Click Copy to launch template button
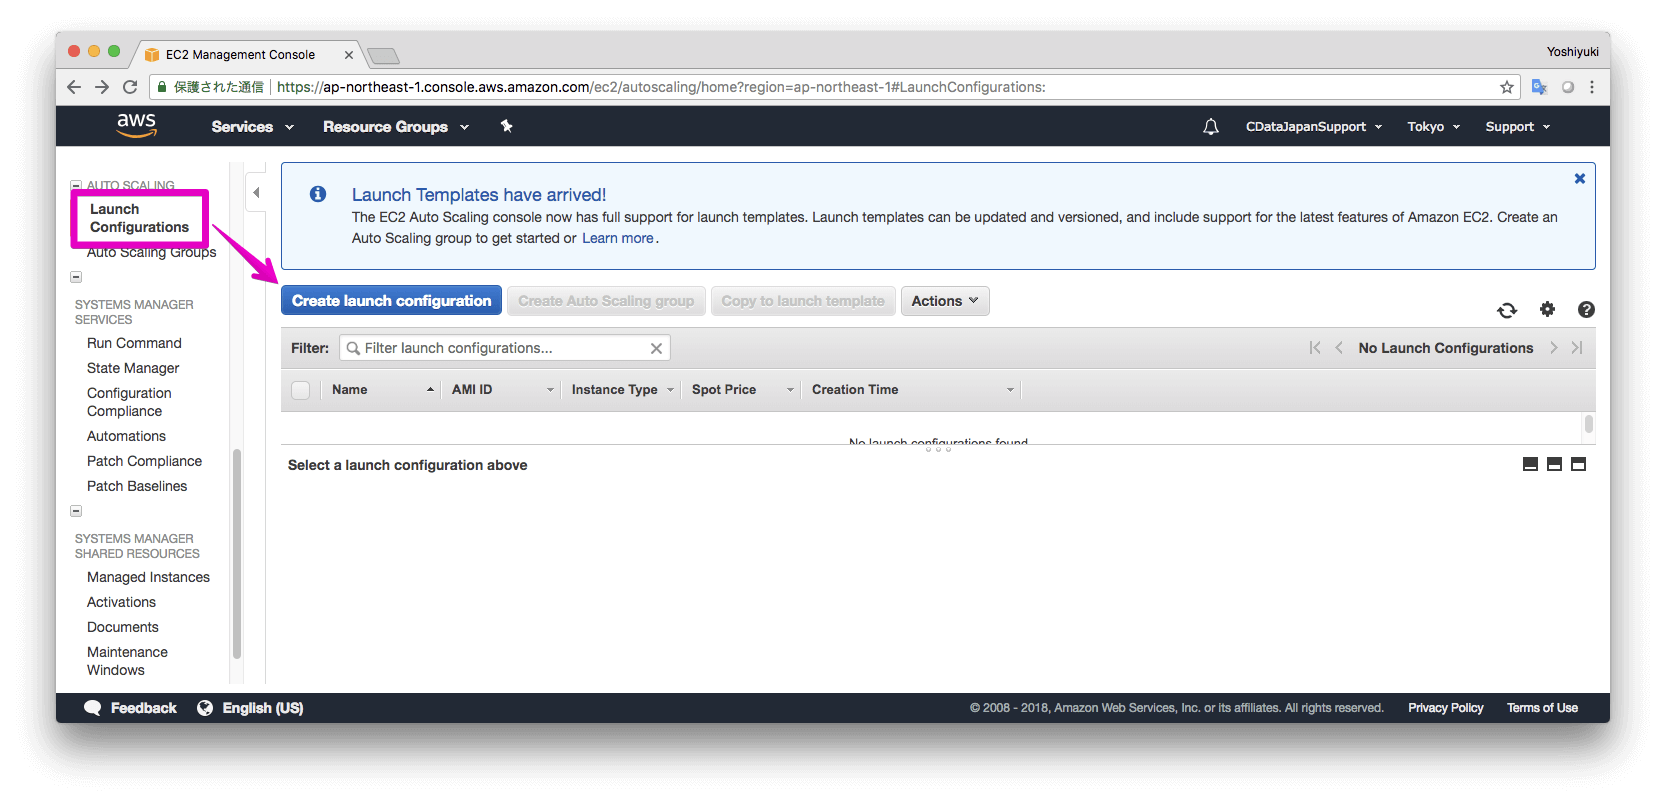The image size is (1666, 803). coord(803,301)
